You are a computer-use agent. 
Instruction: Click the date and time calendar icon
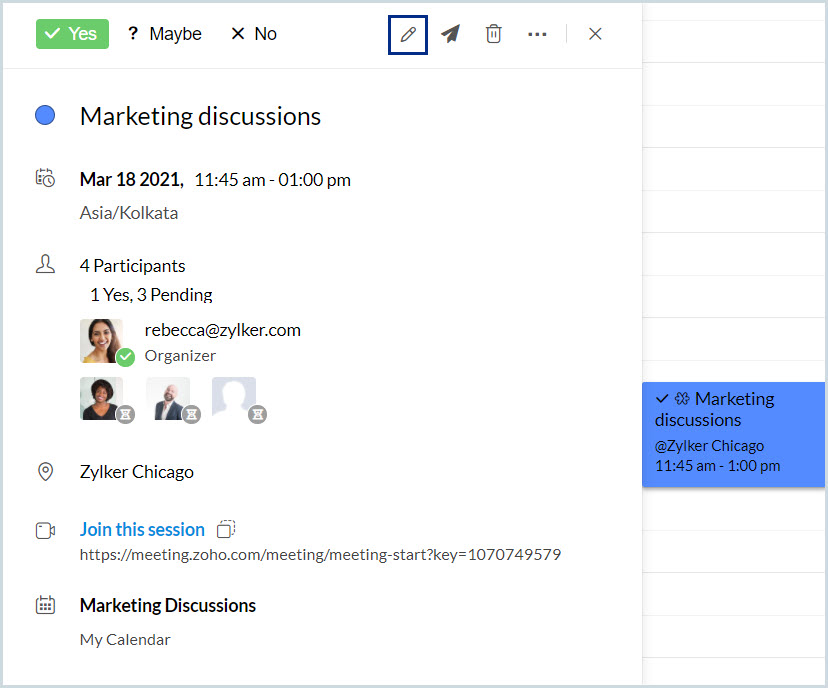click(x=45, y=179)
